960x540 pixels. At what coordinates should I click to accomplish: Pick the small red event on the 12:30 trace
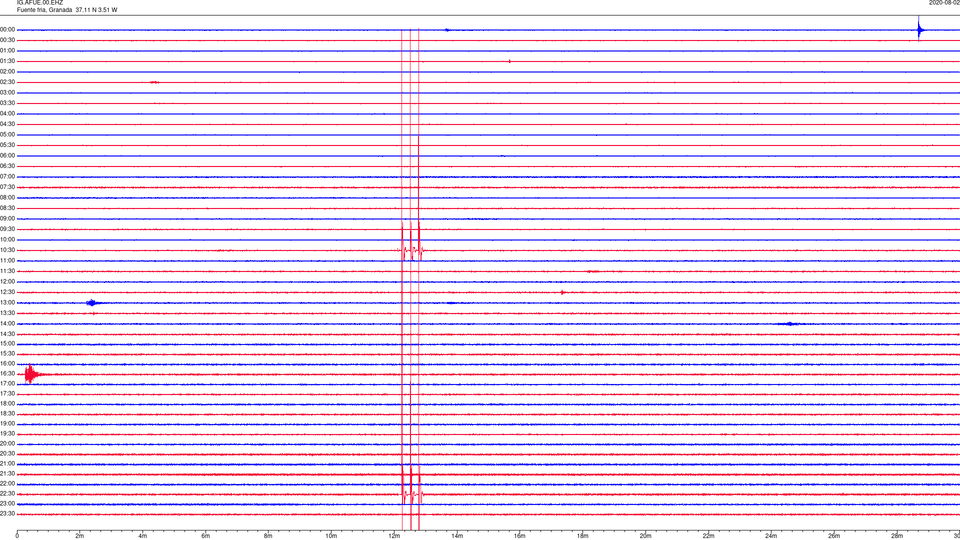(563, 292)
